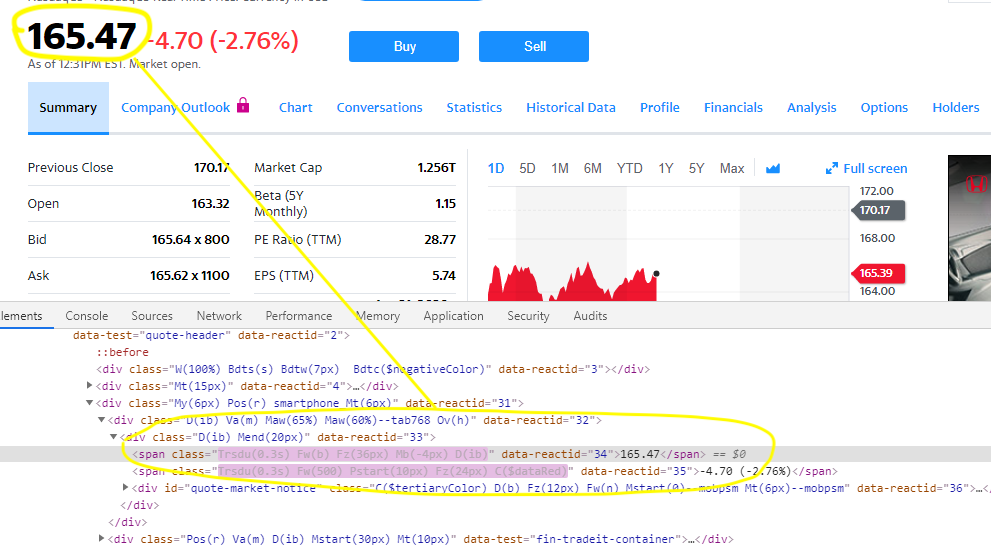
Task: Click the area chart type icon
Action: pos(772,168)
